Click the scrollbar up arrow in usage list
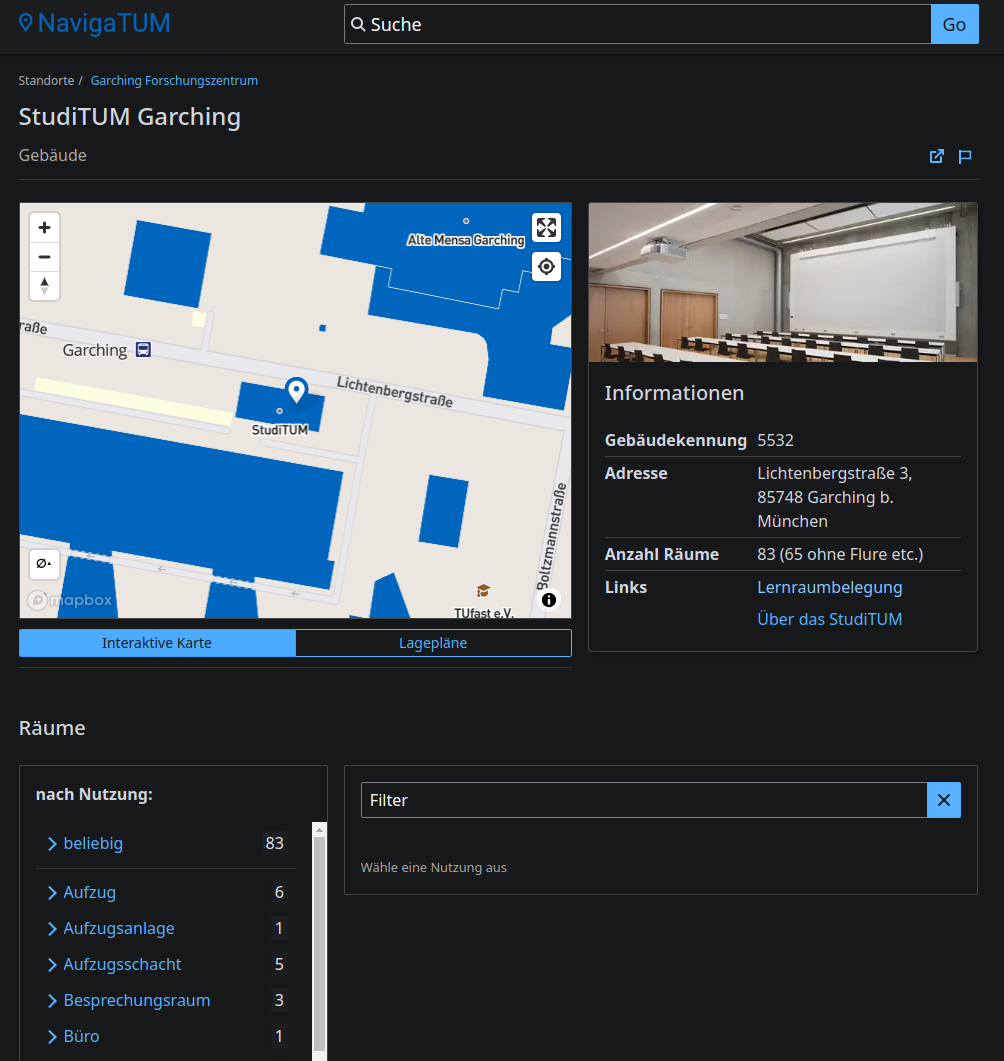This screenshot has height=1061, width=1004. 319,830
